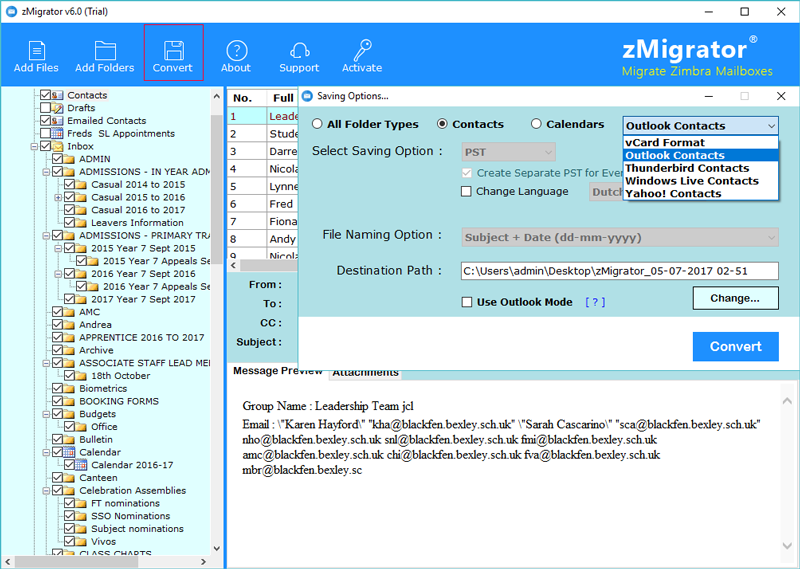Click the ADMIN folder icon
The height and width of the screenshot is (569, 800).
[70, 159]
